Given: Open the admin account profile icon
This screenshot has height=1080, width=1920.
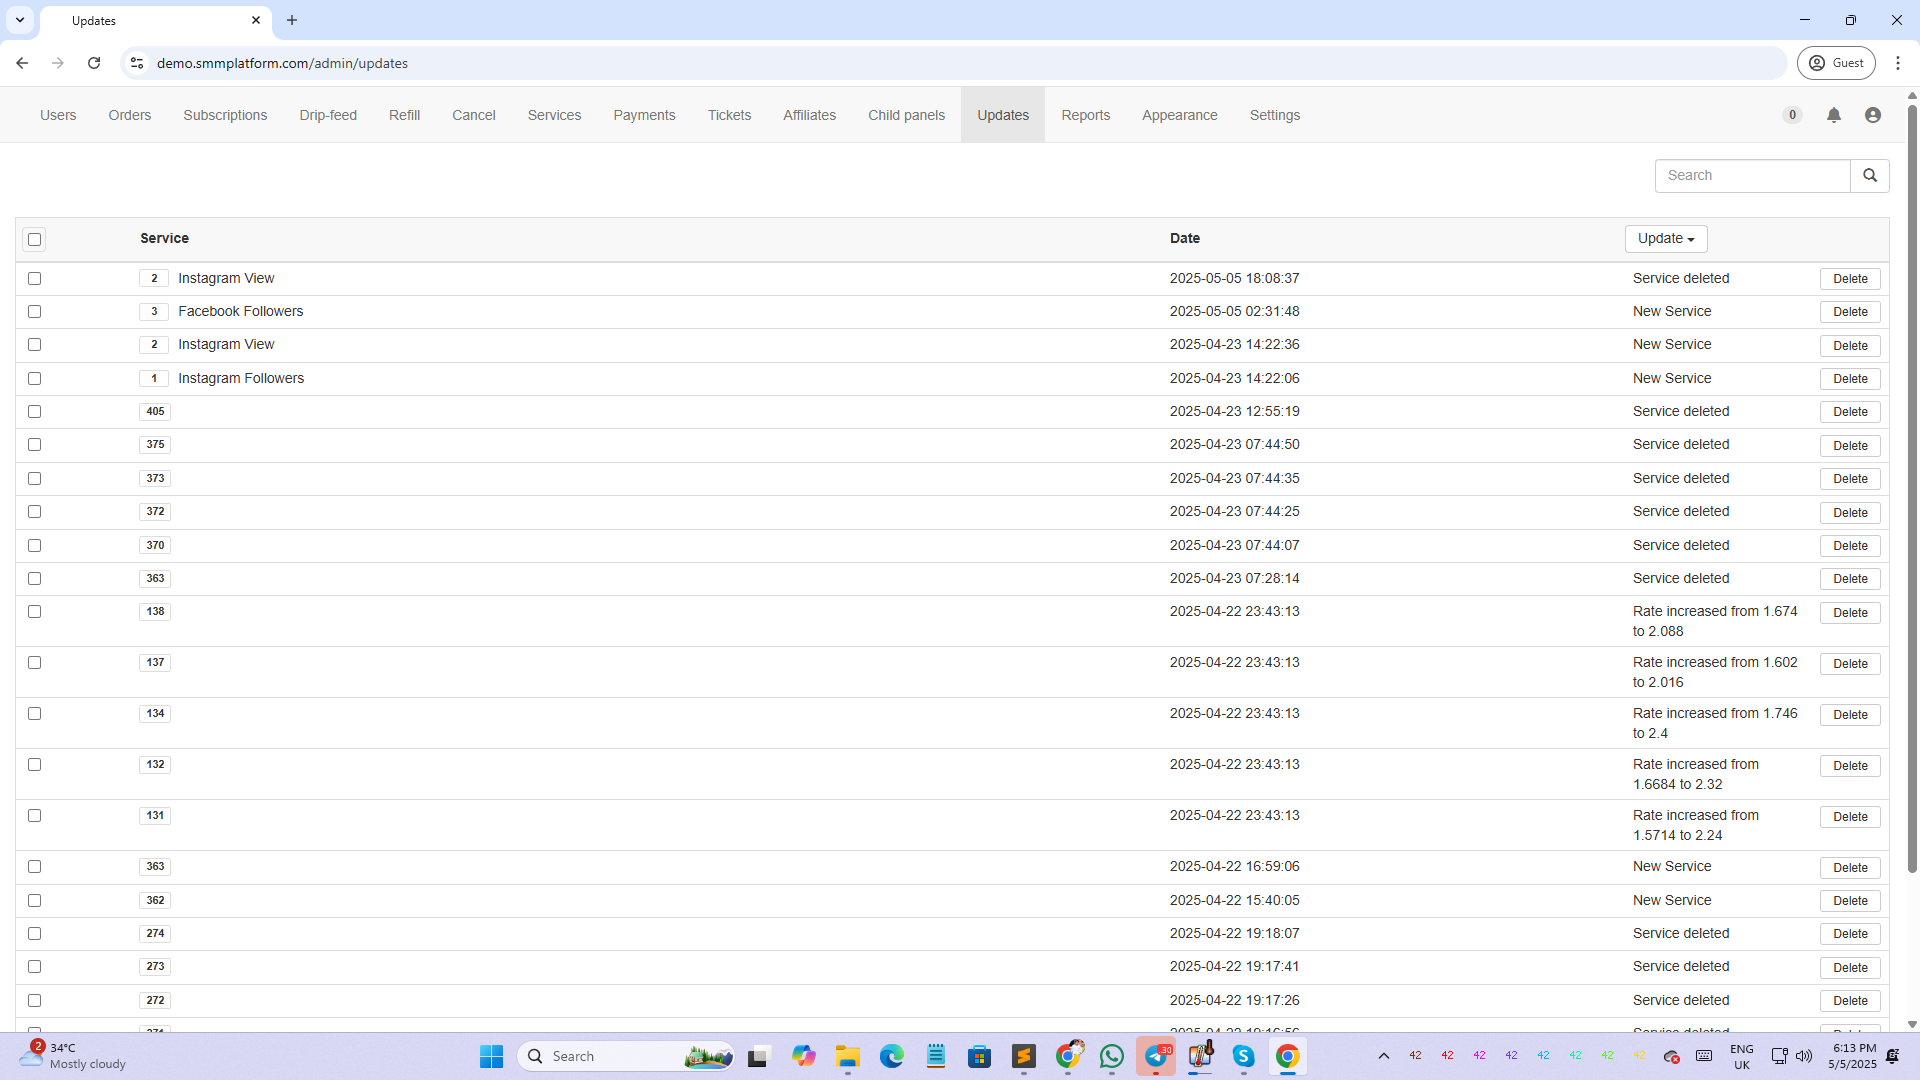Looking at the screenshot, I should (x=1872, y=115).
